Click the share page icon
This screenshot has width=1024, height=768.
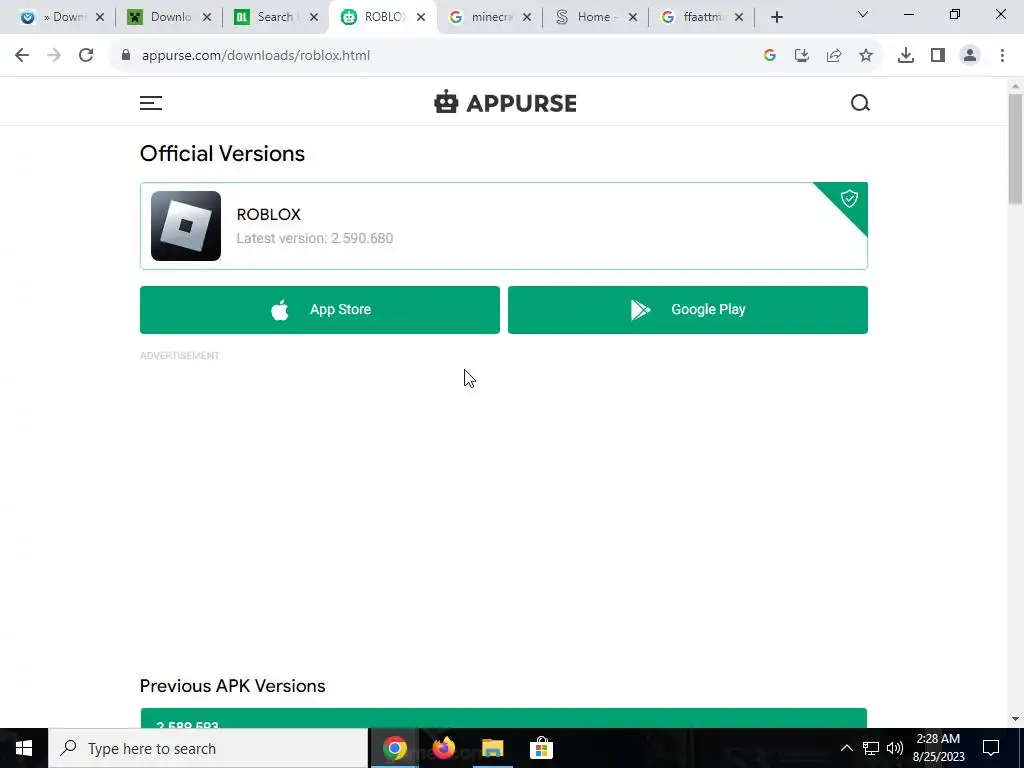point(834,56)
